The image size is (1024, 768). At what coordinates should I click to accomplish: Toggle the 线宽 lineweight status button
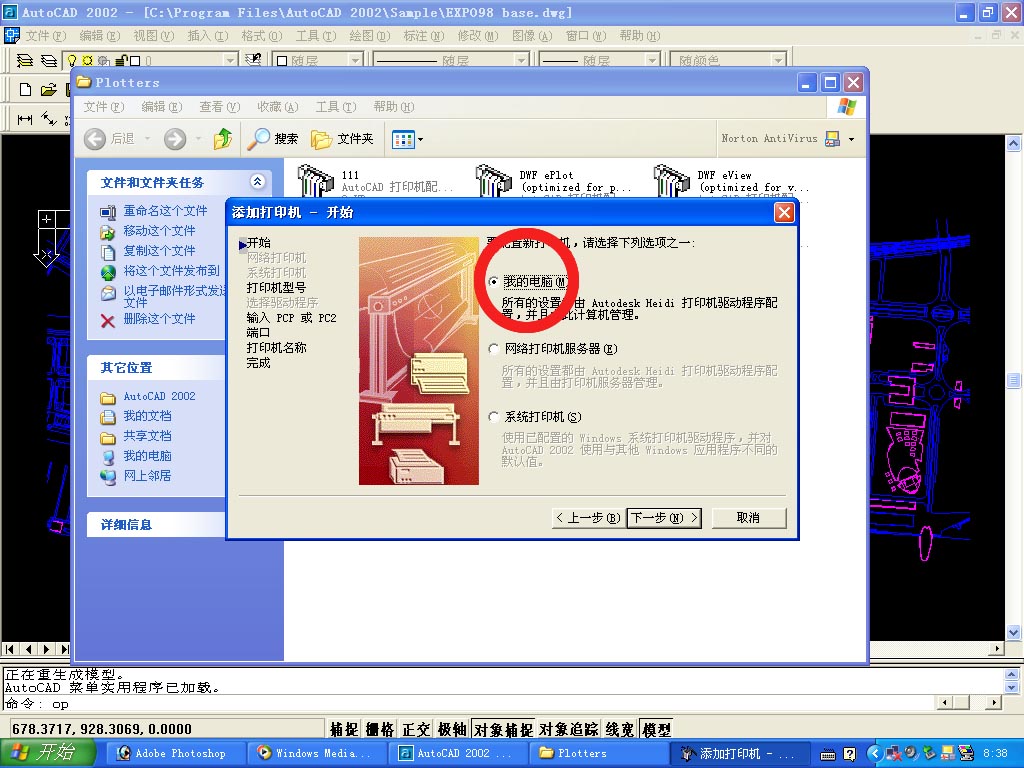click(620, 729)
